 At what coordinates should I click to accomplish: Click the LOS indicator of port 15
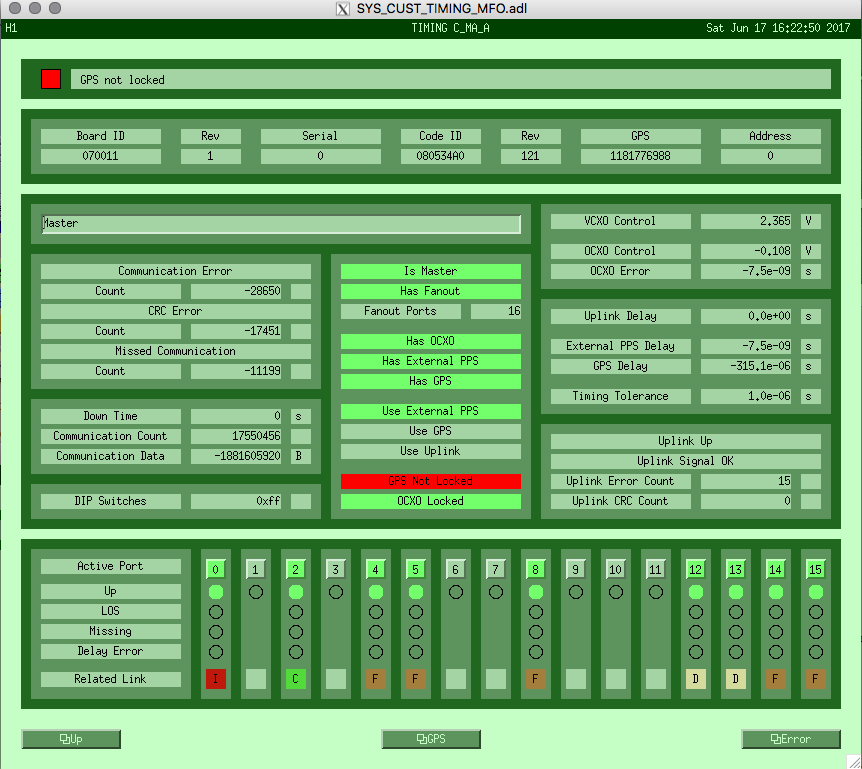click(816, 612)
